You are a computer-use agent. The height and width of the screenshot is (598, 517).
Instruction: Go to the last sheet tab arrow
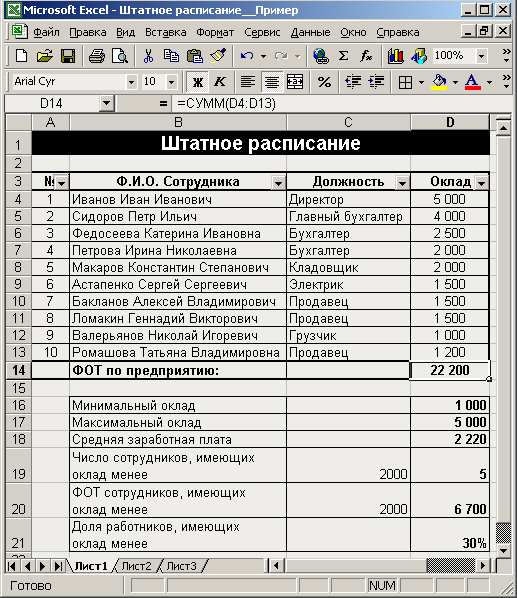(58, 566)
